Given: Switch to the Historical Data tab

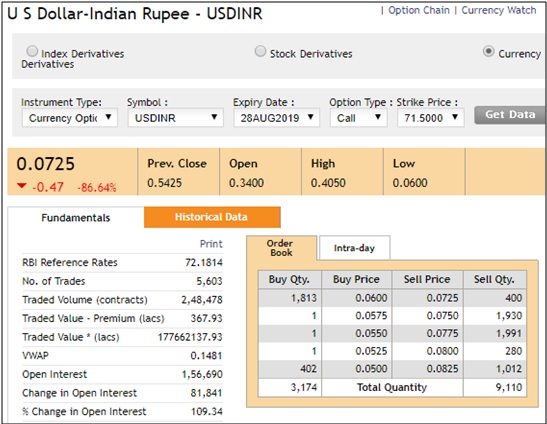Looking at the screenshot, I should (x=212, y=217).
